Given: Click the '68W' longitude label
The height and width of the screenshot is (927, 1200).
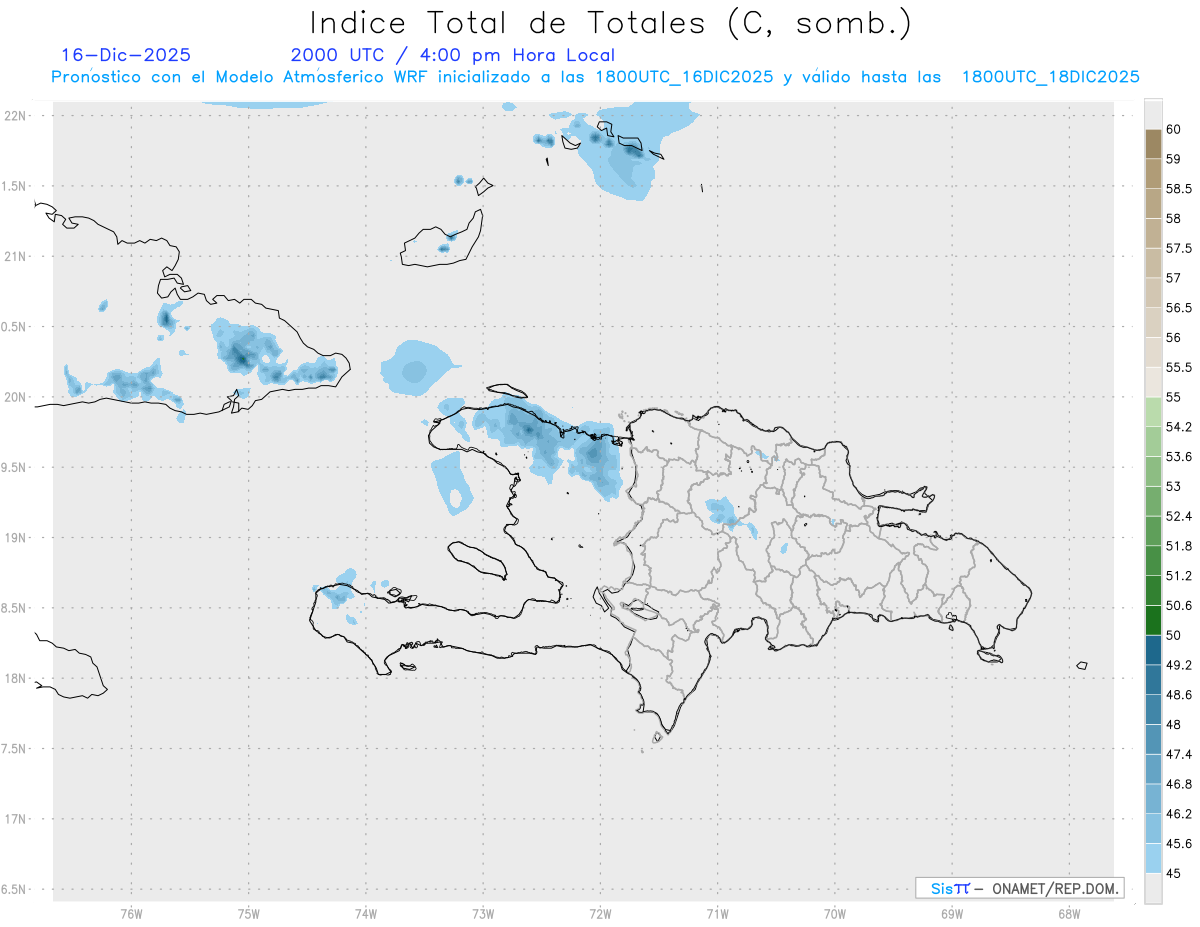Looking at the screenshot, I should [1069, 913].
